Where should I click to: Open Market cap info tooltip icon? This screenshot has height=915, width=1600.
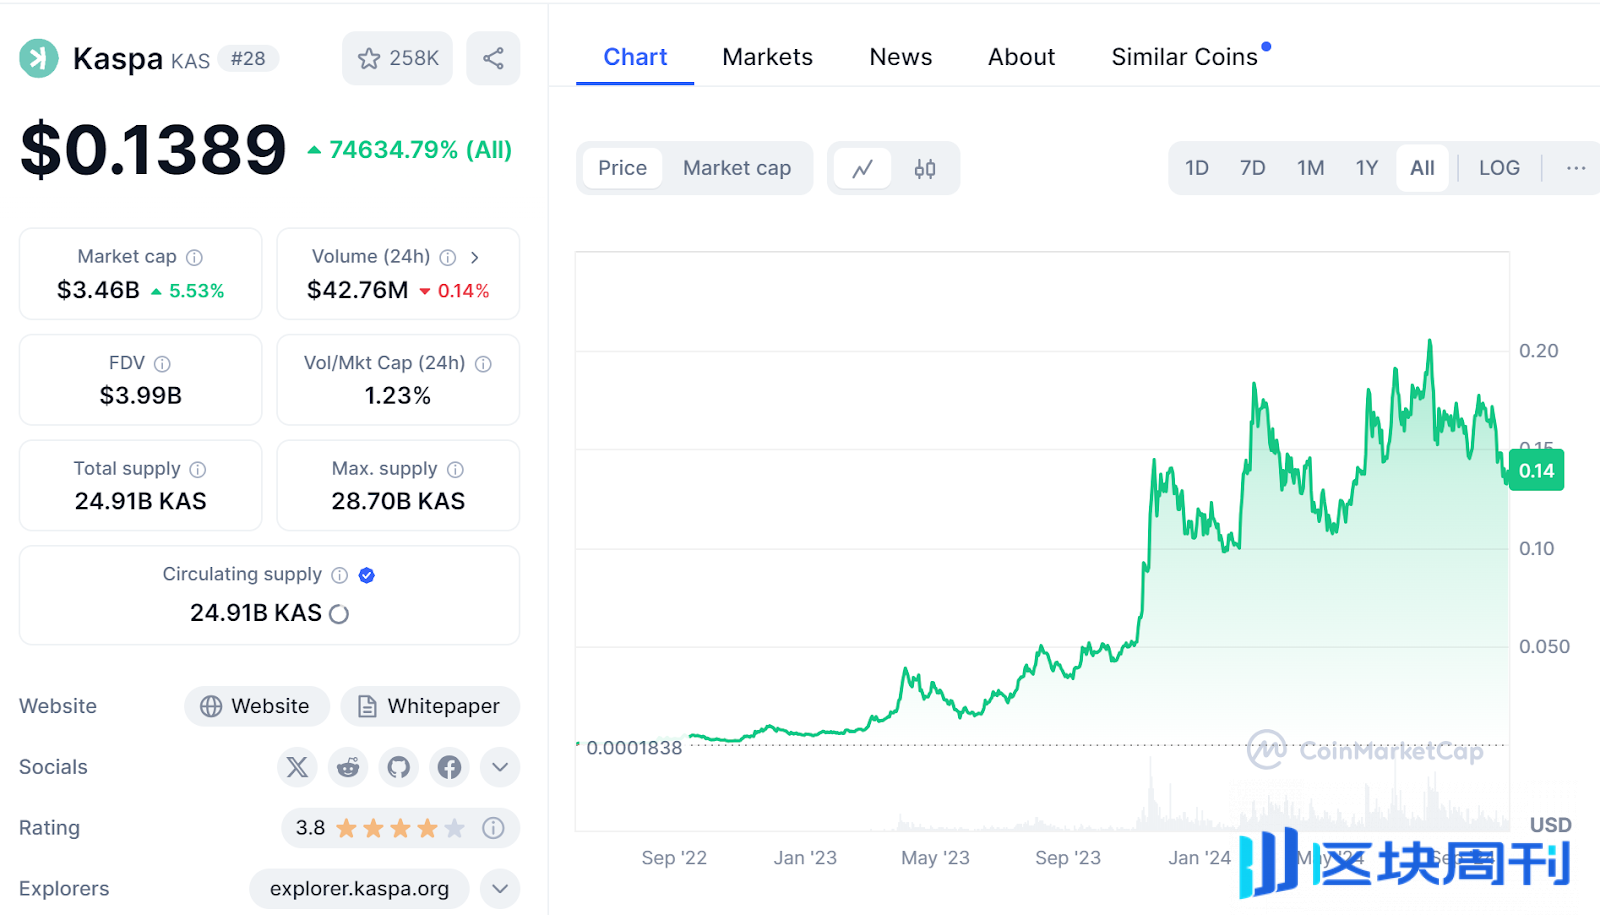point(195,257)
